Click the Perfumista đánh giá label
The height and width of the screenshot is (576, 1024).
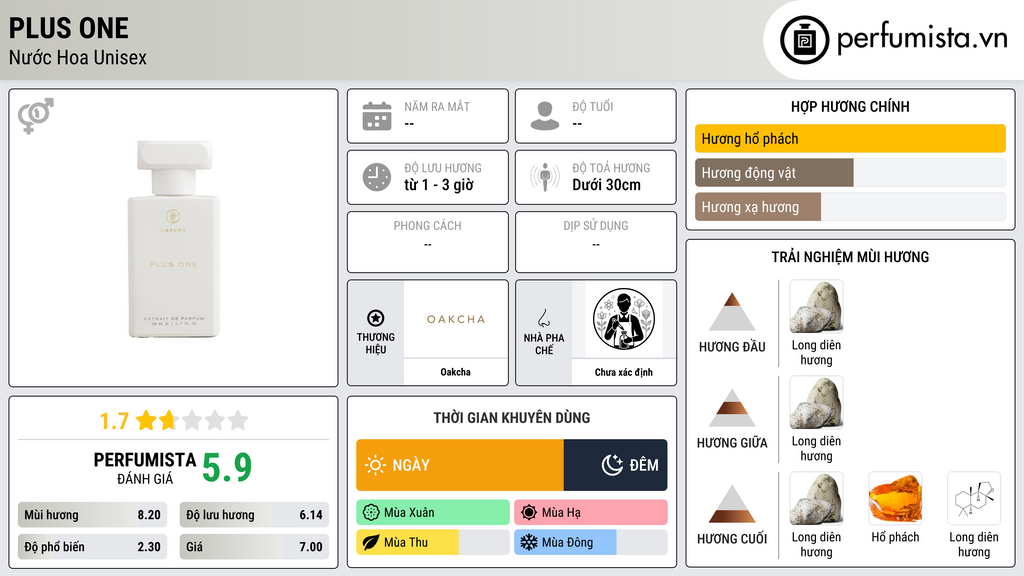[145, 468]
